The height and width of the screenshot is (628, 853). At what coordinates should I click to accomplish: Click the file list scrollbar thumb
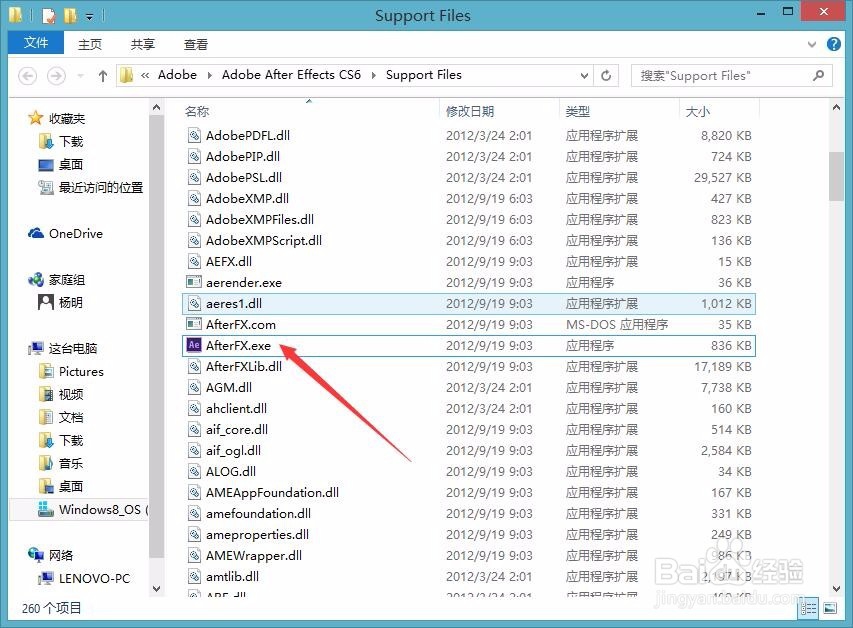point(836,176)
